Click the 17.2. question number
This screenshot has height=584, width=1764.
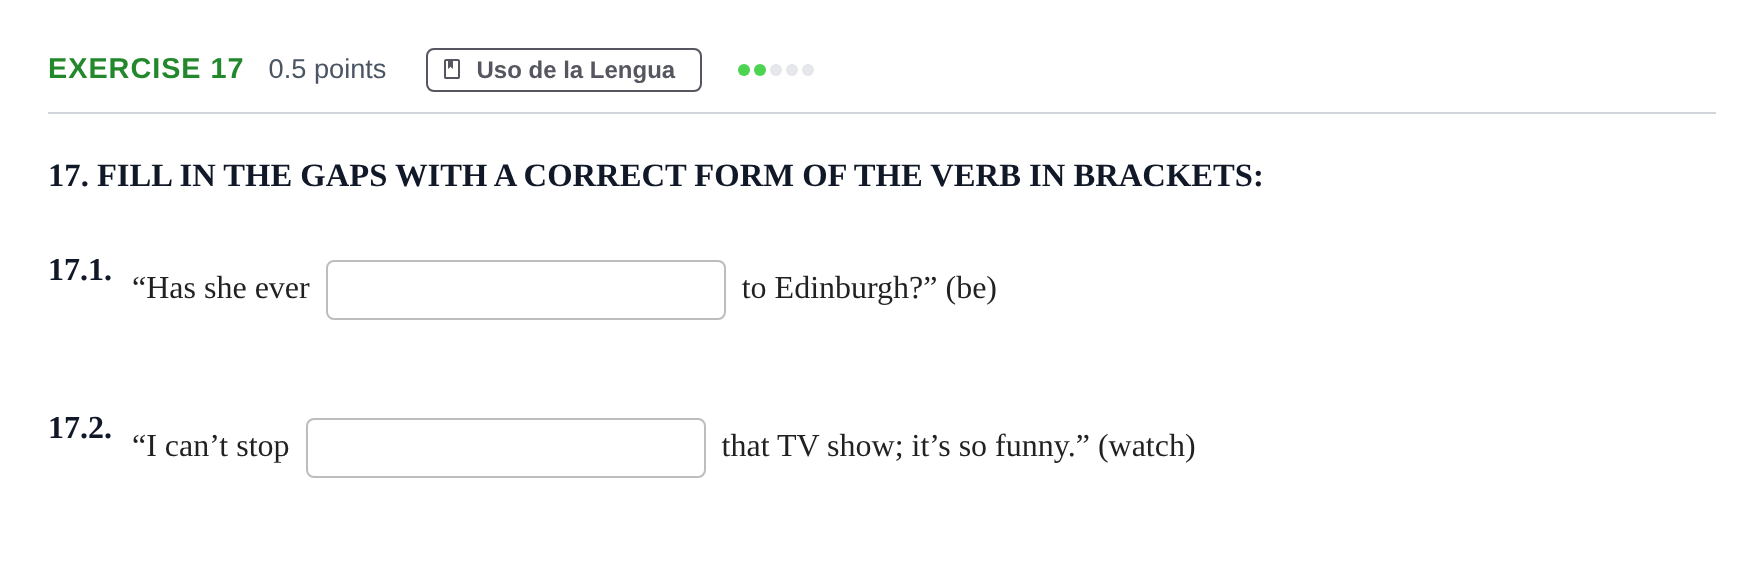[x=80, y=428]
